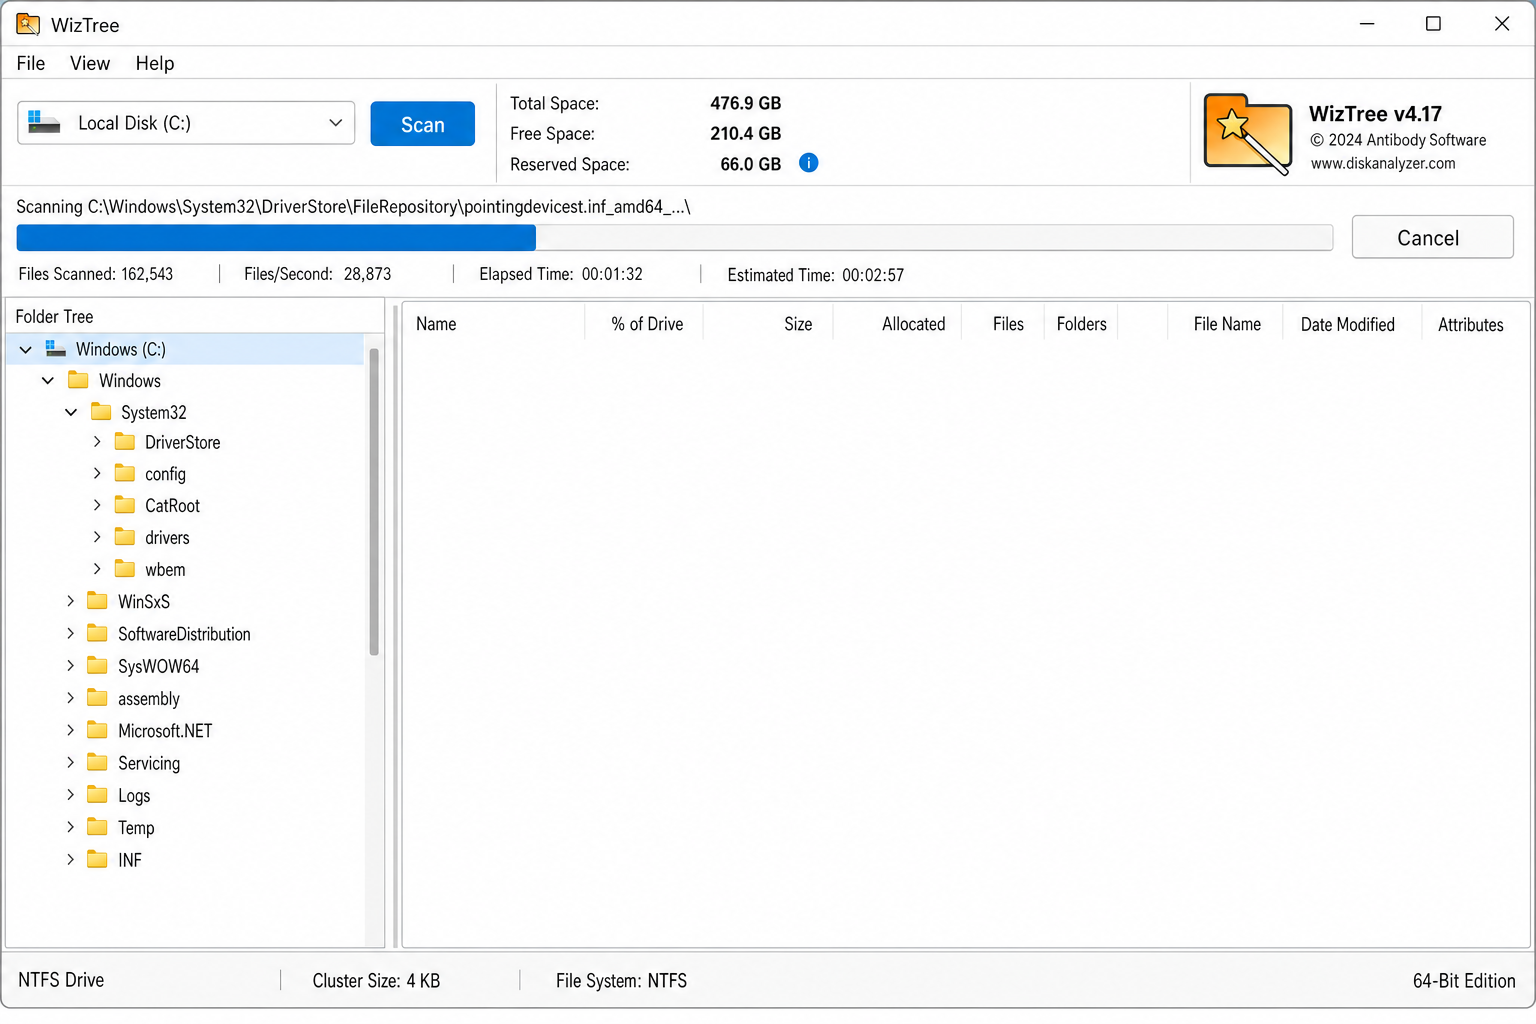
Task: Click the Logs folder icon
Action: [x=97, y=795]
